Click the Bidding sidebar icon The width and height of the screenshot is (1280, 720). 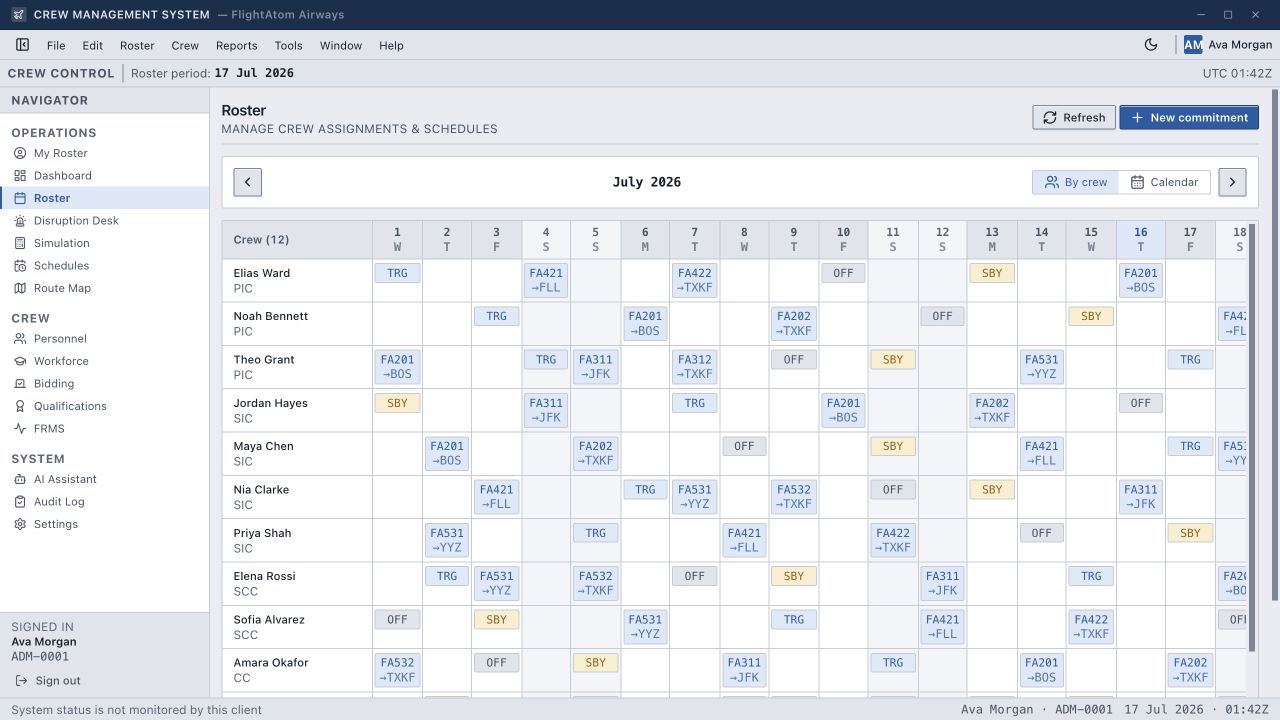point(20,384)
